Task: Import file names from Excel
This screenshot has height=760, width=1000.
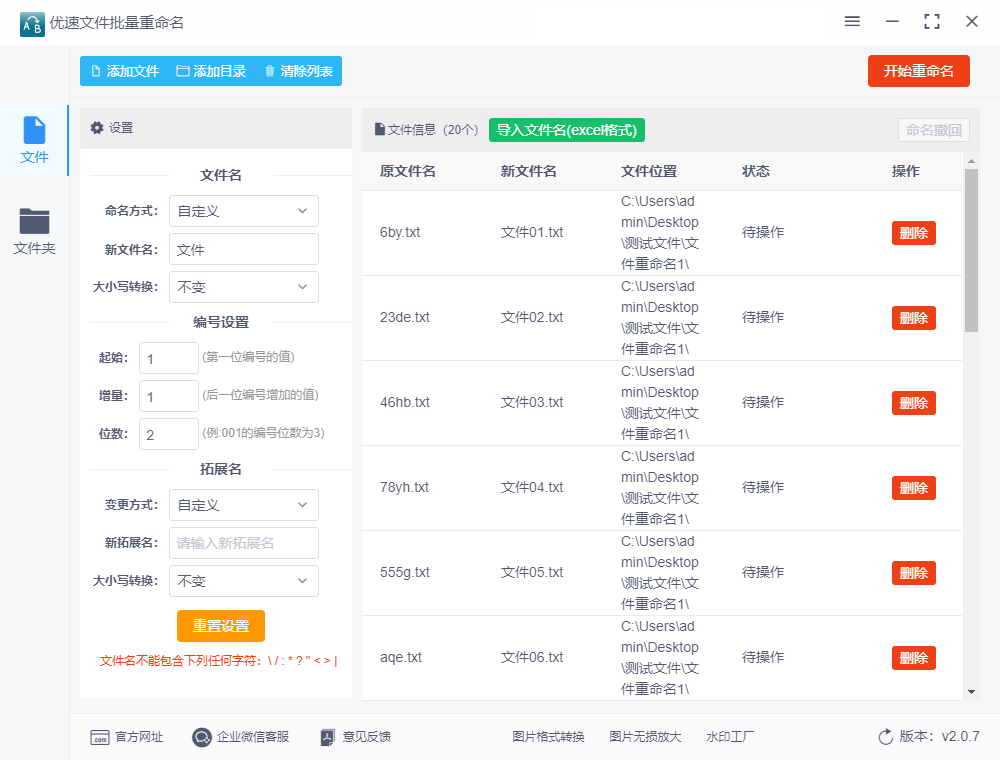Action: tap(567, 130)
